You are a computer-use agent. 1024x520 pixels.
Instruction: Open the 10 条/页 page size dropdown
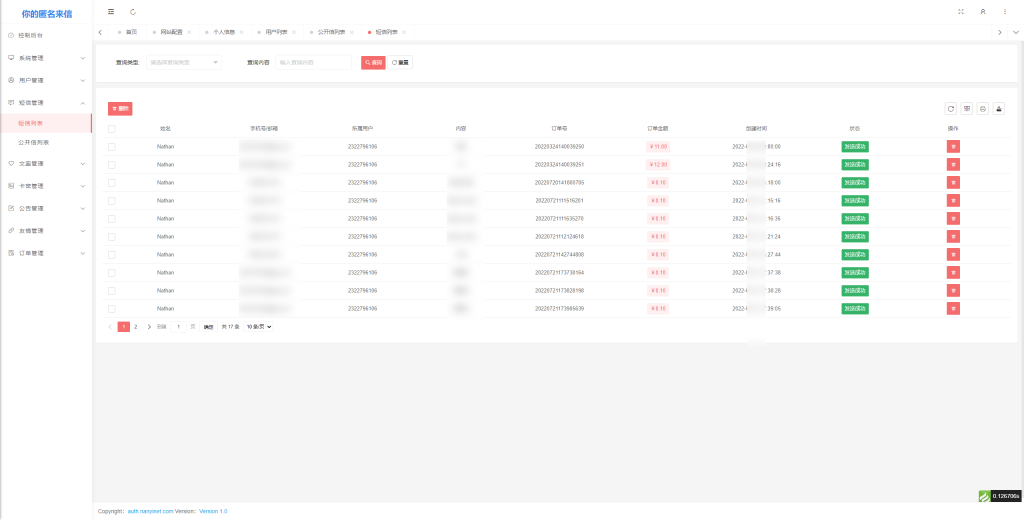tap(259, 327)
